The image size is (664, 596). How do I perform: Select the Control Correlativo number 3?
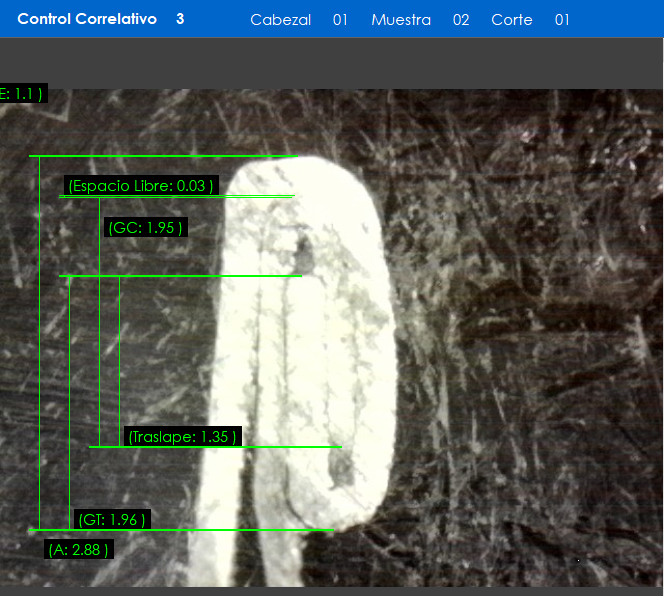[x=180, y=19]
